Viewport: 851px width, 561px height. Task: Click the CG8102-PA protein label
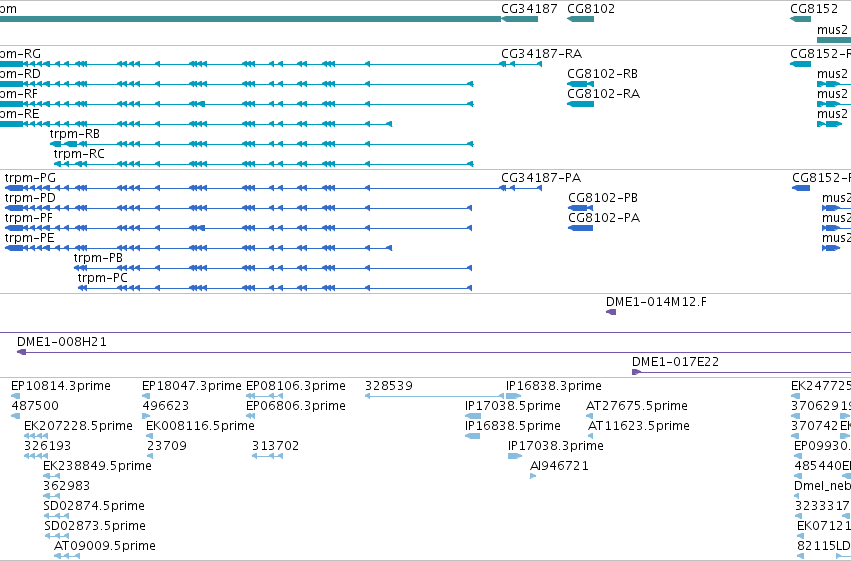(x=604, y=218)
